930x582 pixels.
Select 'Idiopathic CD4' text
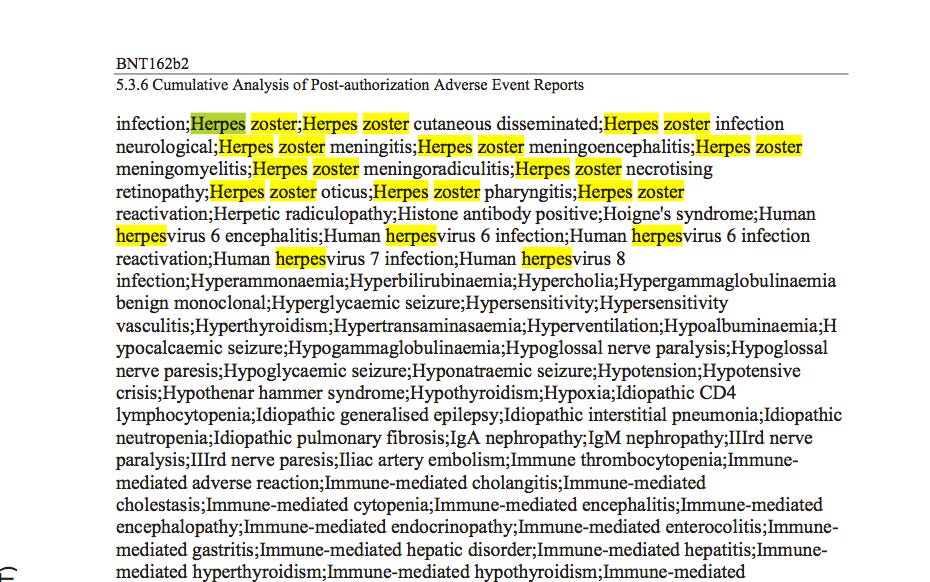click(676, 393)
